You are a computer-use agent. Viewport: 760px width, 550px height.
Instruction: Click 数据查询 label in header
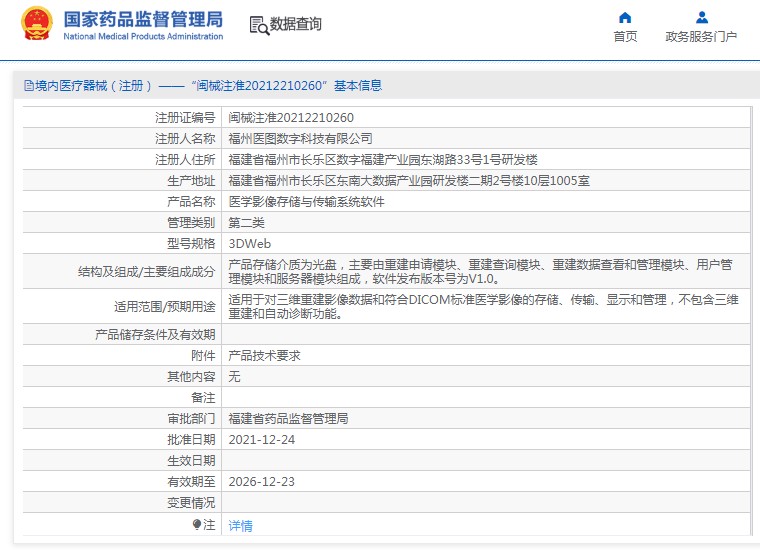pyautogui.click(x=296, y=24)
